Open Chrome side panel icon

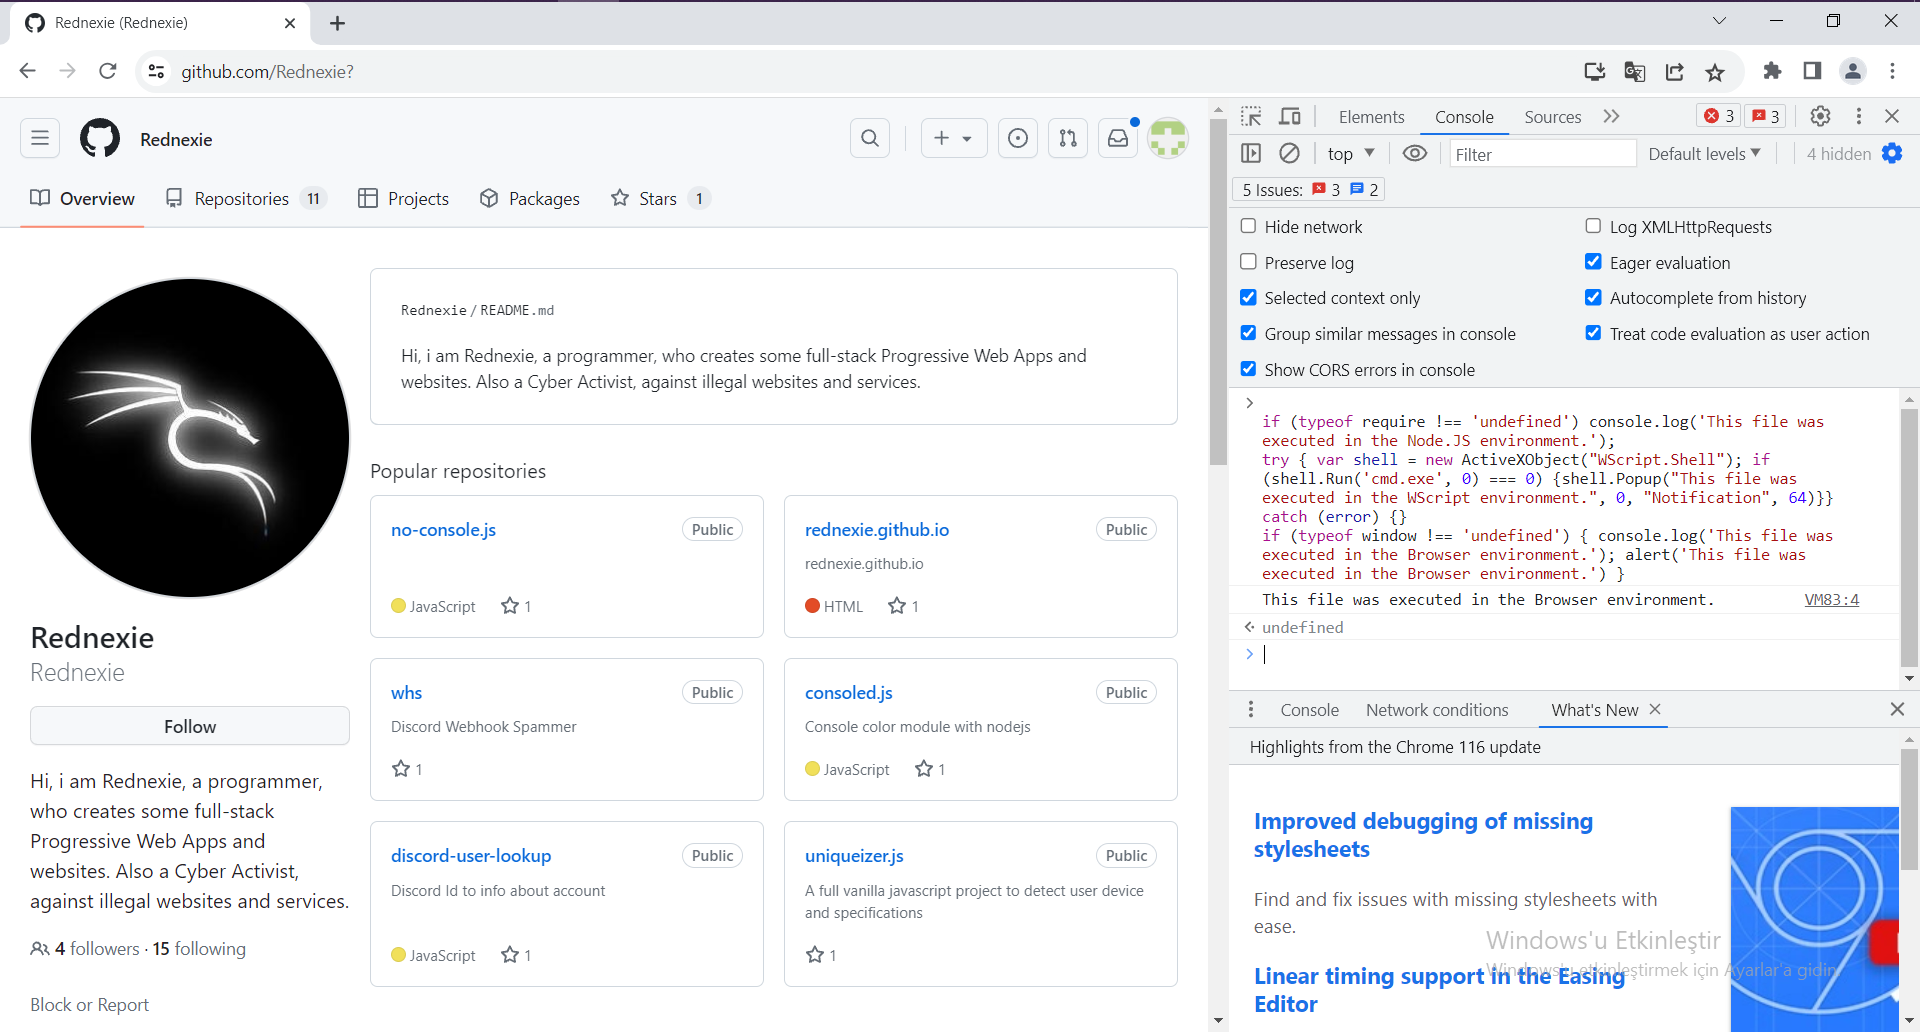(1812, 71)
